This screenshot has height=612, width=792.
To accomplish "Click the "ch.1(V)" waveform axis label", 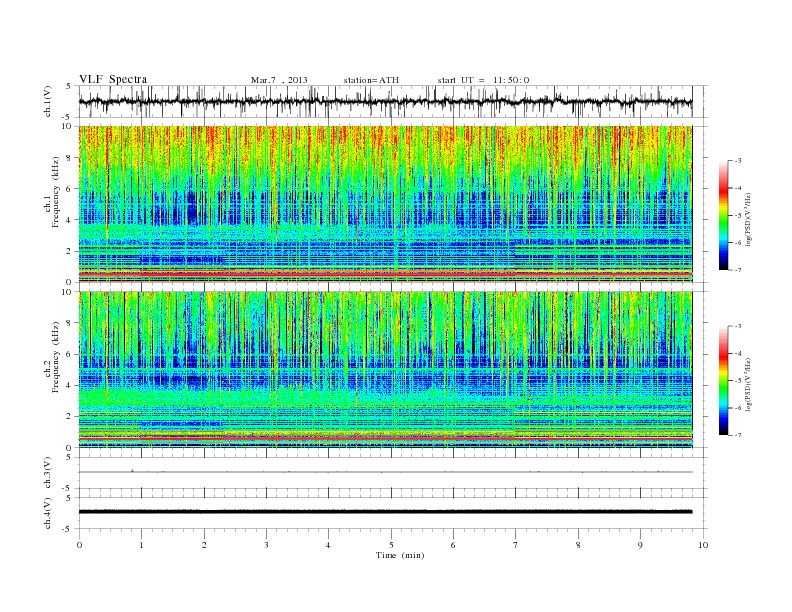I will pos(48,101).
